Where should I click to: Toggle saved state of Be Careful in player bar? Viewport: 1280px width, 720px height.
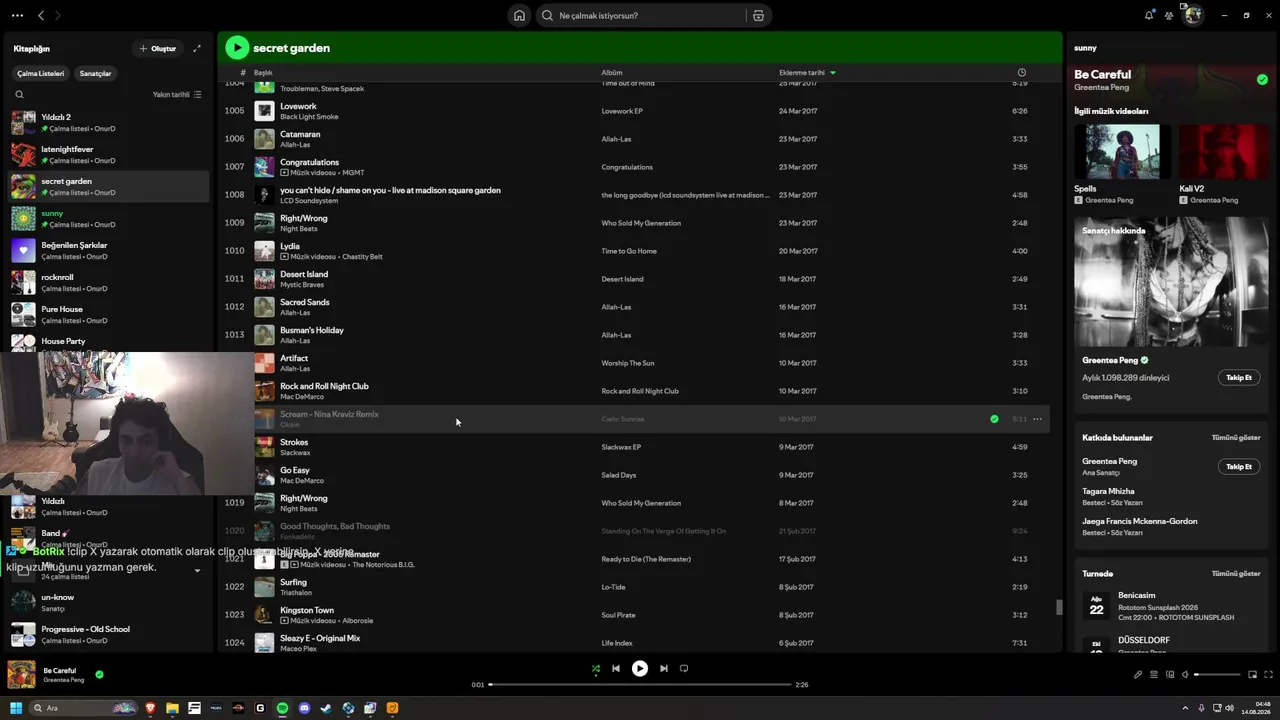click(x=99, y=675)
